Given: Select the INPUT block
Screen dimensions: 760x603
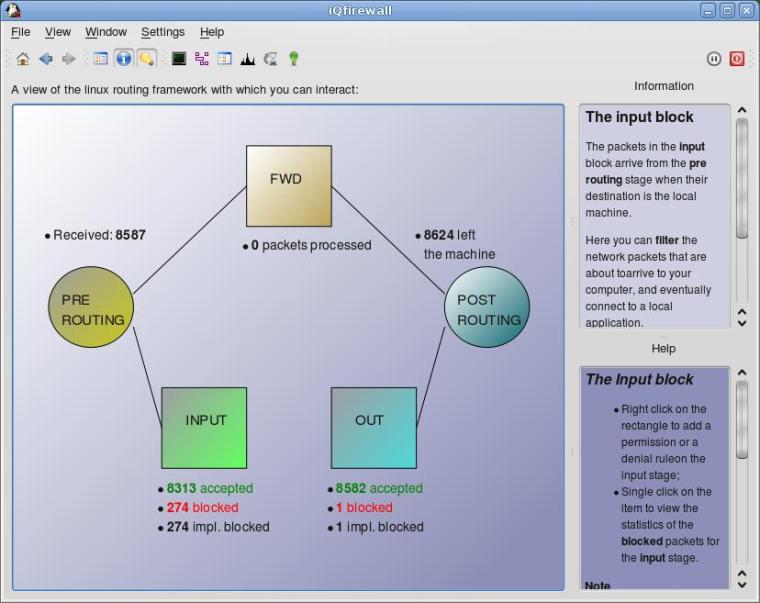Looking at the screenshot, I should click(204, 428).
